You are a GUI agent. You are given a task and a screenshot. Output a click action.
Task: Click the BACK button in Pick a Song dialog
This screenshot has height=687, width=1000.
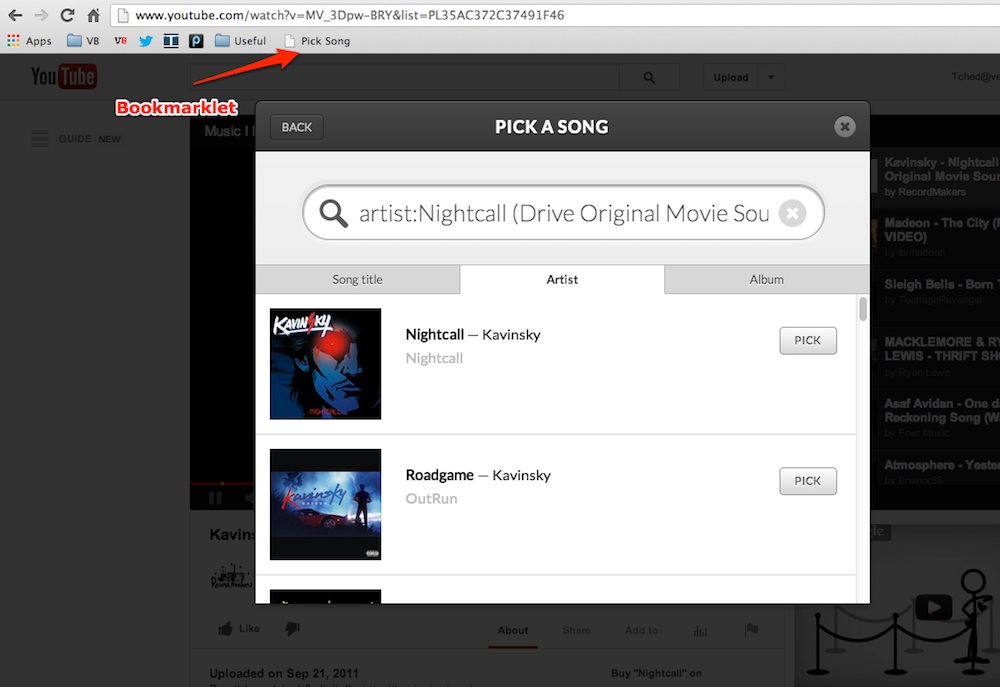[x=297, y=127]
